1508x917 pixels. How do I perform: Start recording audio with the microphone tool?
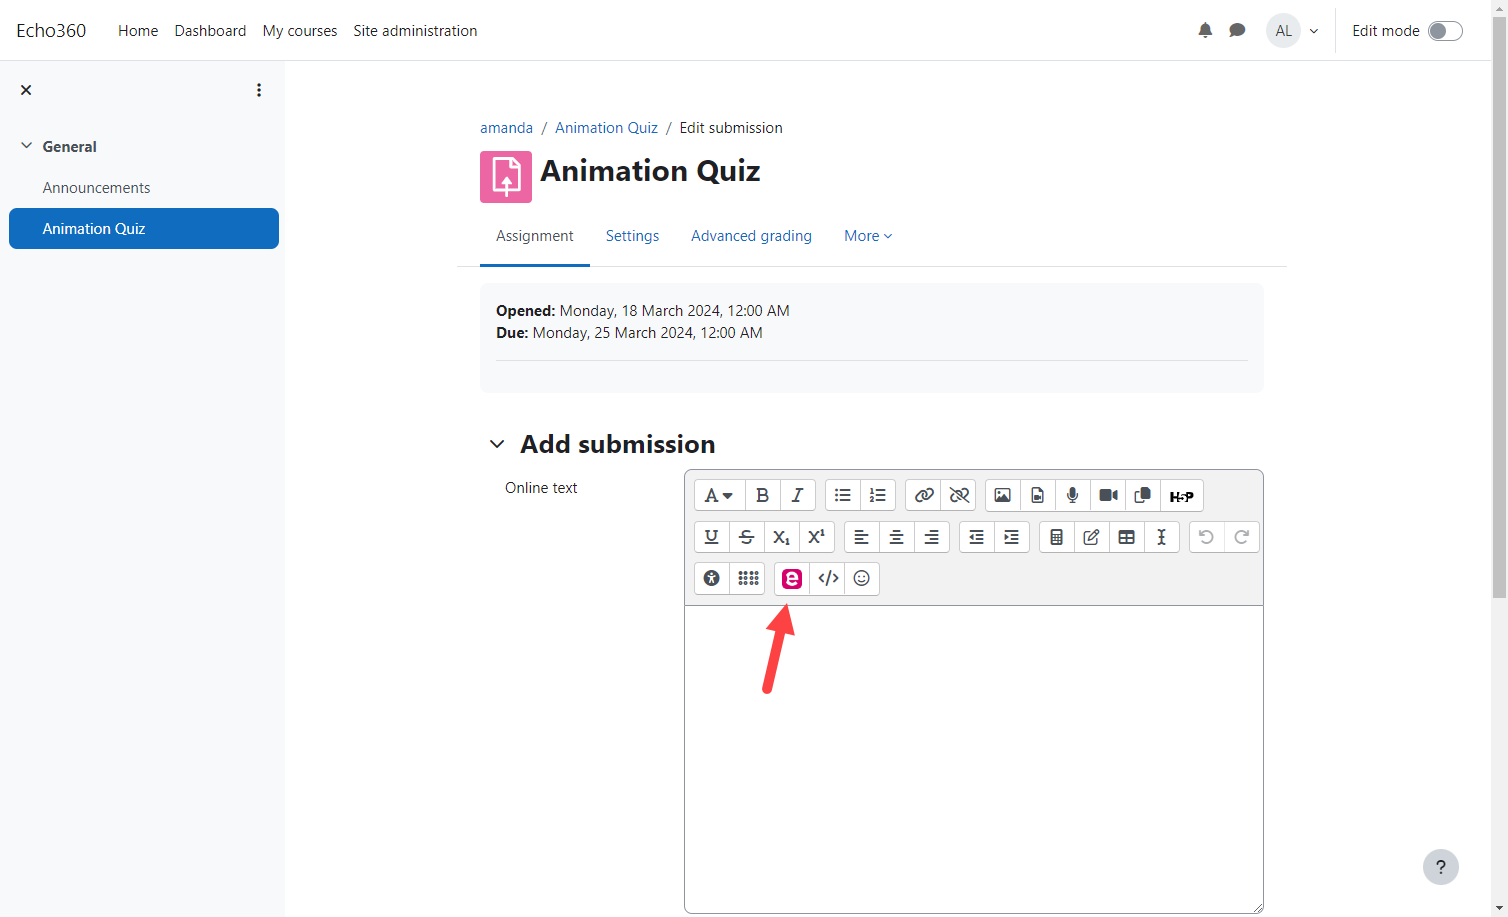click(x=1072, y=495)
